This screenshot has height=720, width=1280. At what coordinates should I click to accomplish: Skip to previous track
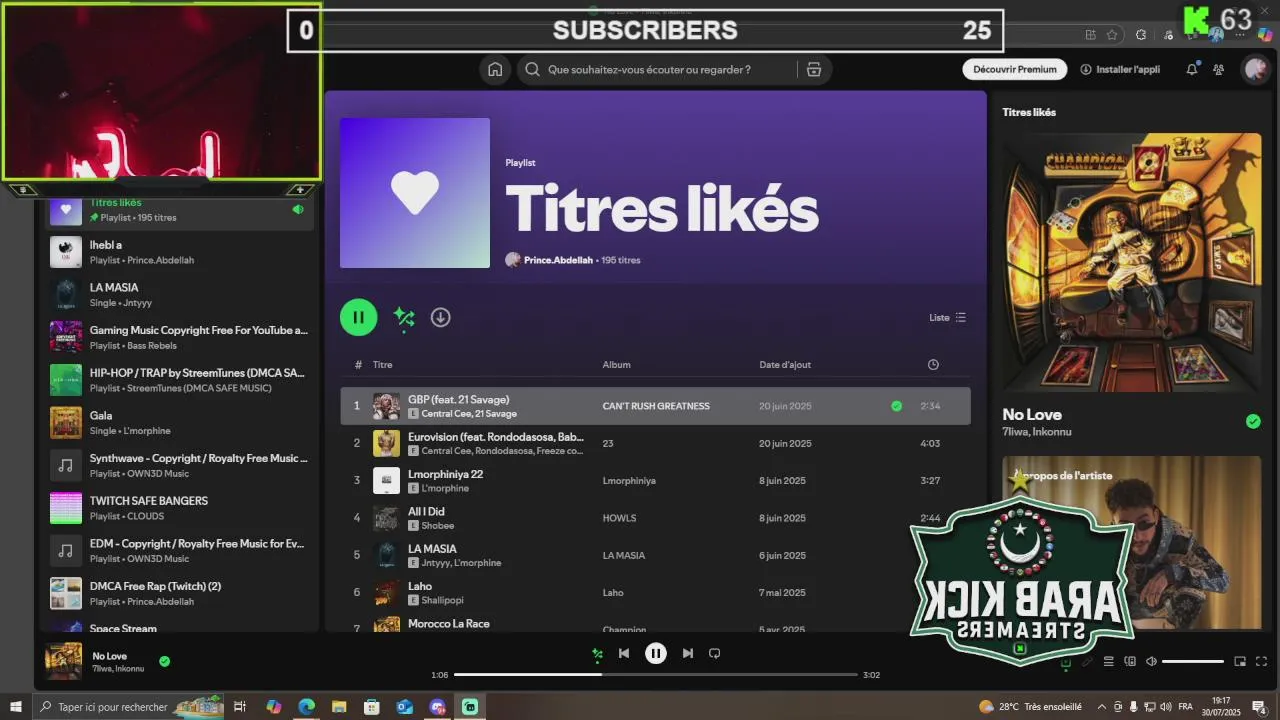[x=624, y=653]
